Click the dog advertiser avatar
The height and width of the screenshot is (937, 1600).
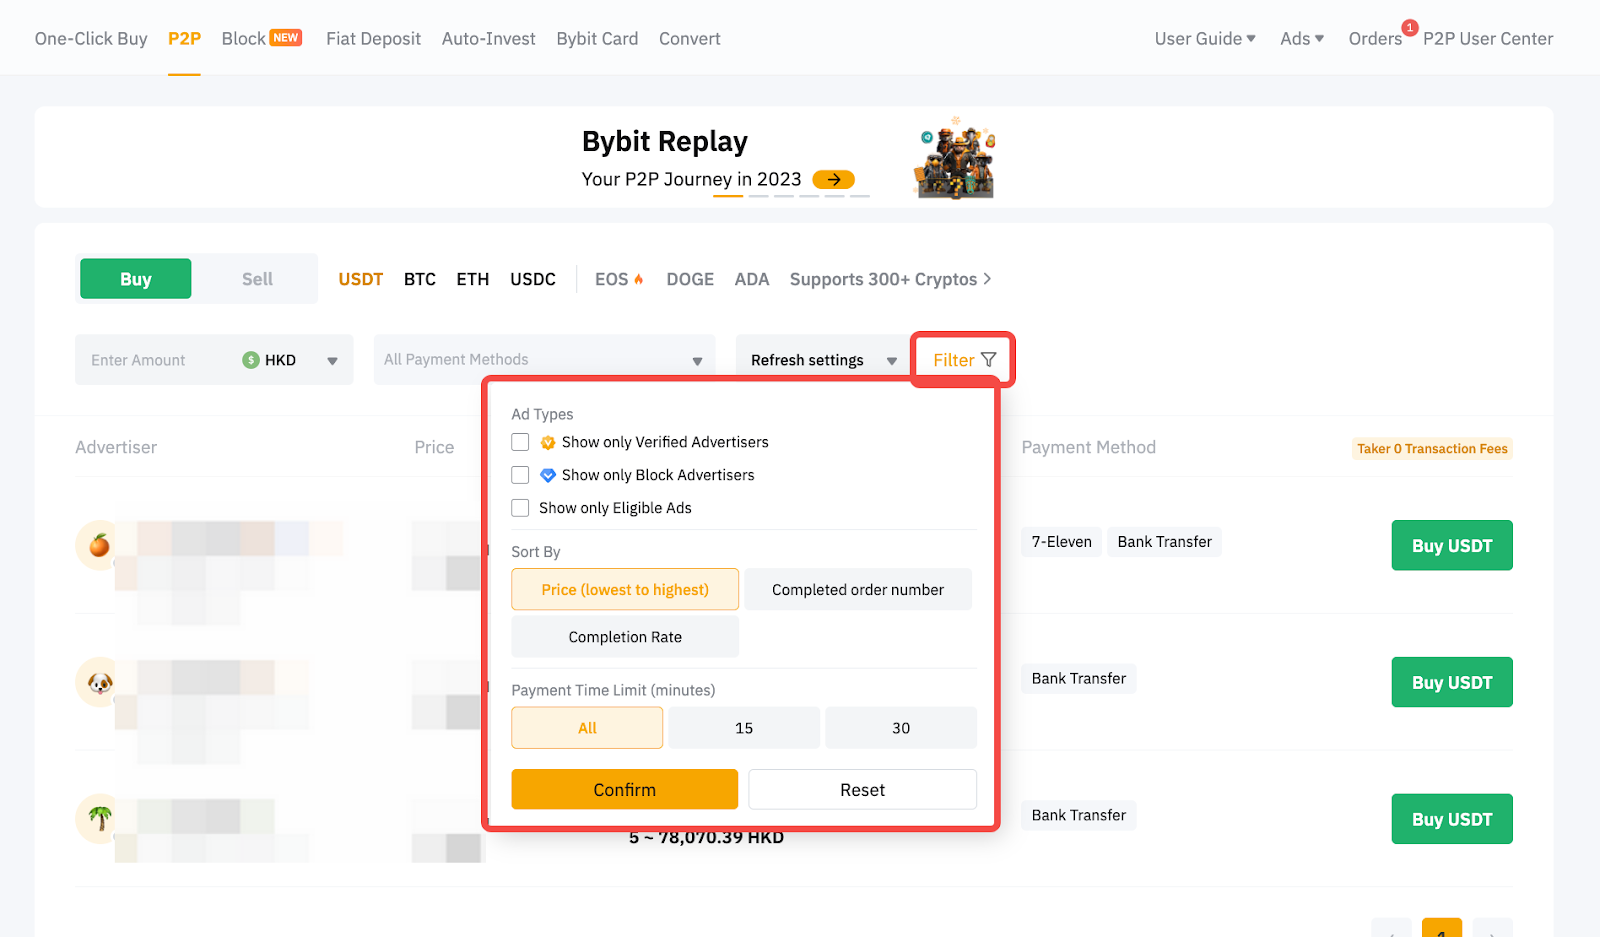(99, 683)
